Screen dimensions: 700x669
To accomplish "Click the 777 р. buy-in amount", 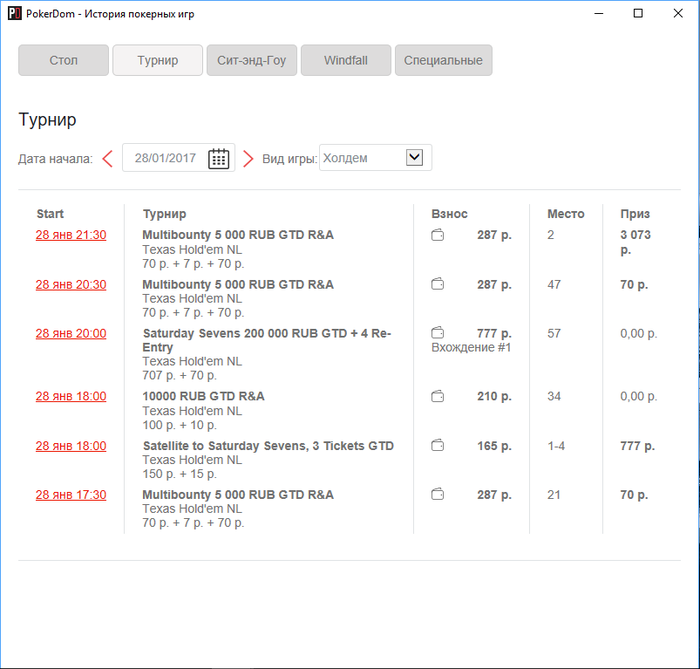I will tap(494, 334).
